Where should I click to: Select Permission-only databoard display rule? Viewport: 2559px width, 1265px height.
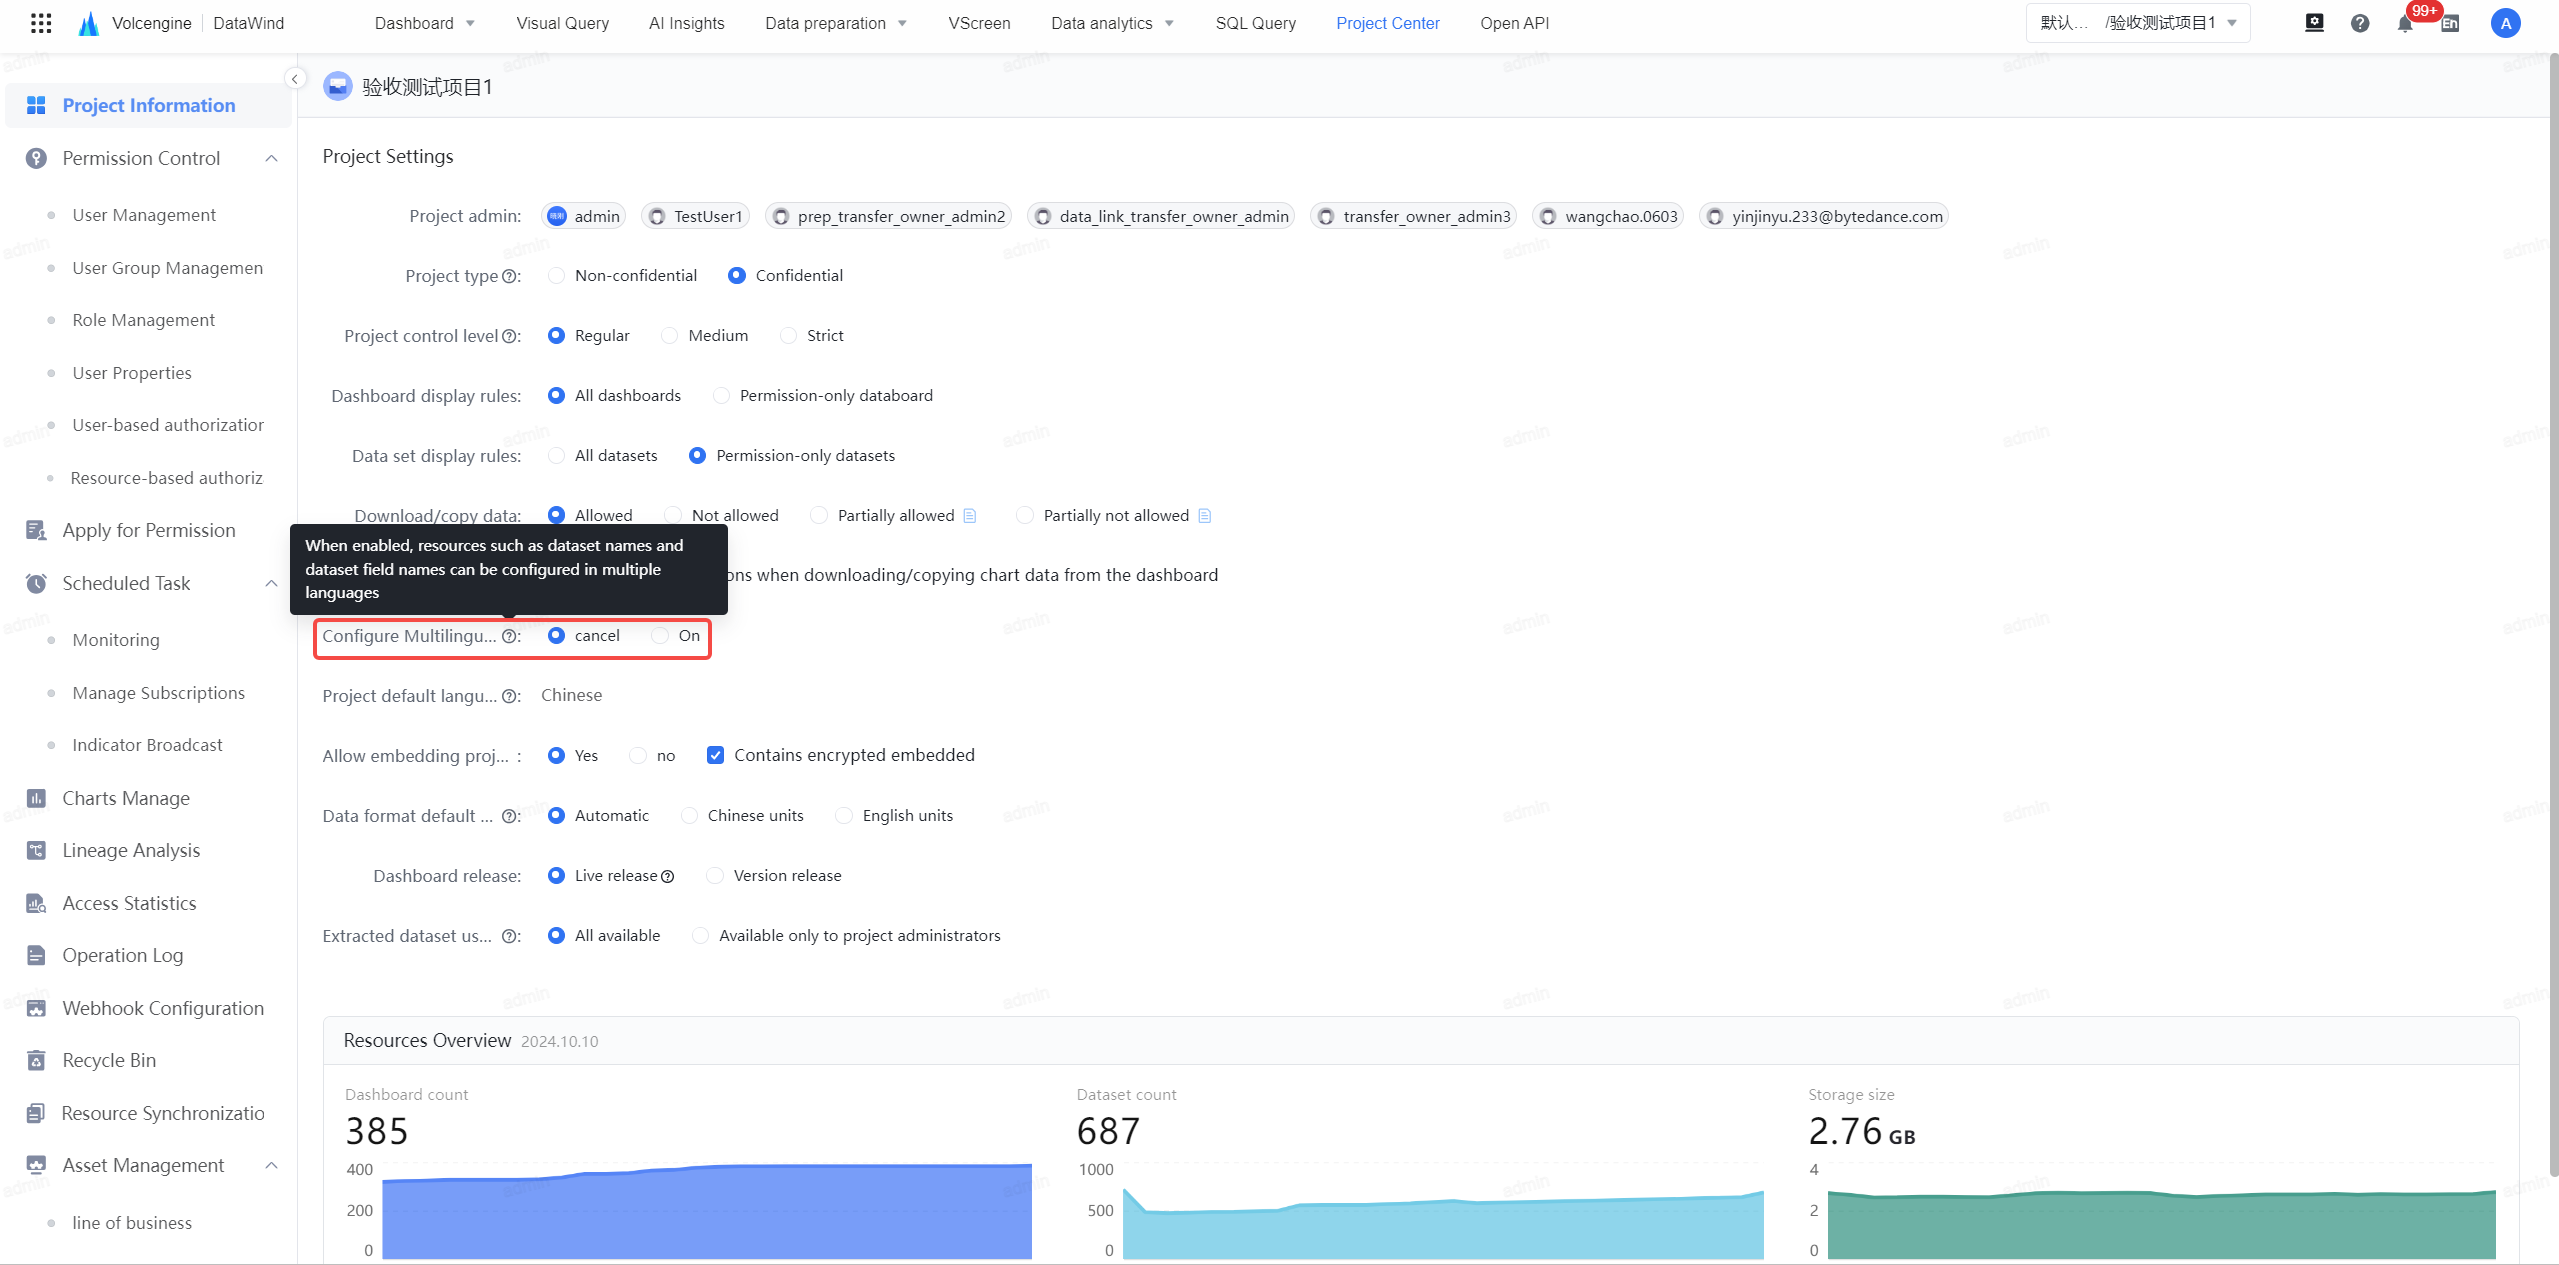(x=722, y=395)
